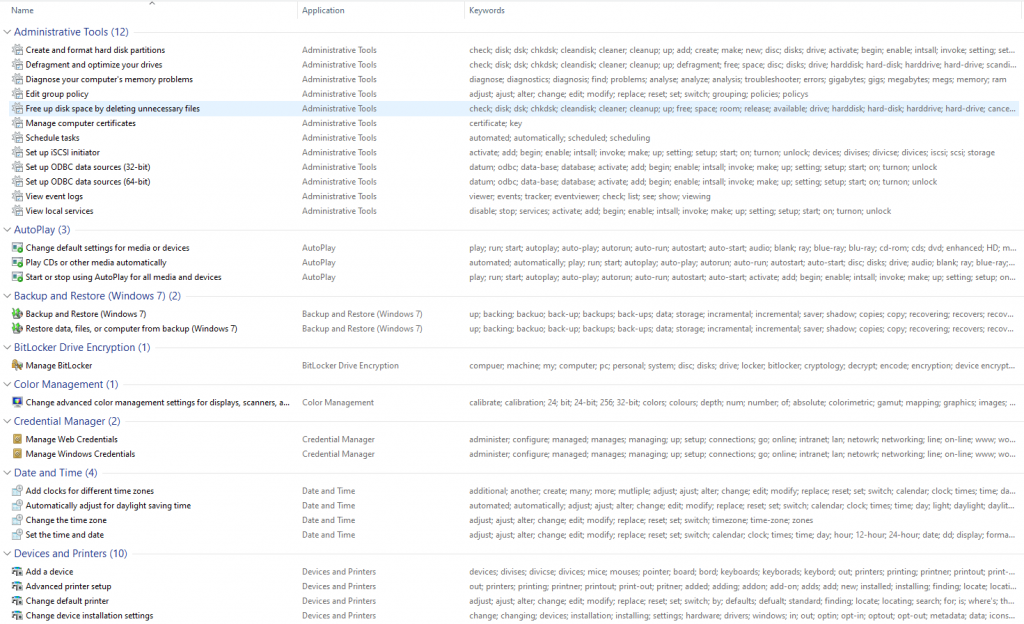The image size is (1024, 624).
Task: Click Application cell of Manage BitLocker row
Action: tap(350, 366)
